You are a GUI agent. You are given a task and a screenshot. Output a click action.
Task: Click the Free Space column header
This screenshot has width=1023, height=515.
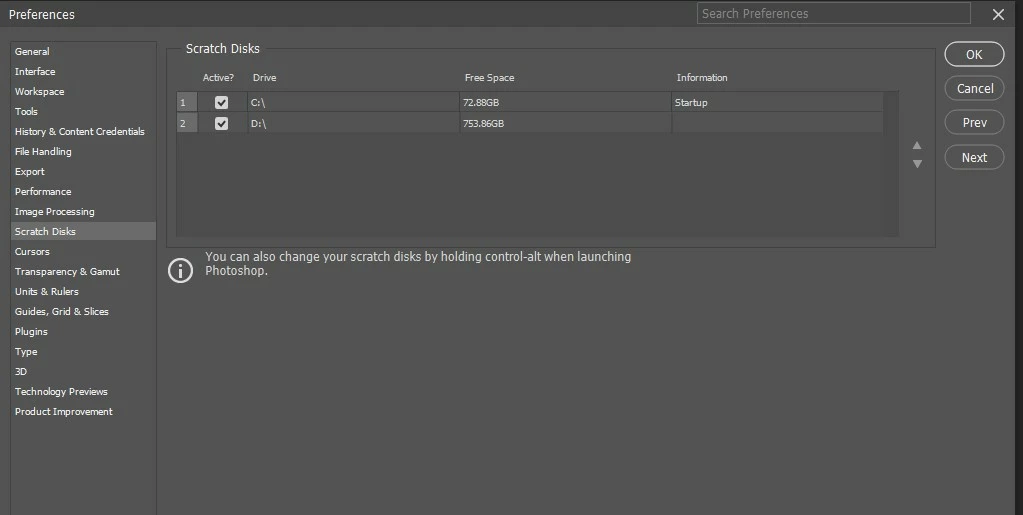tap(489, 78)
